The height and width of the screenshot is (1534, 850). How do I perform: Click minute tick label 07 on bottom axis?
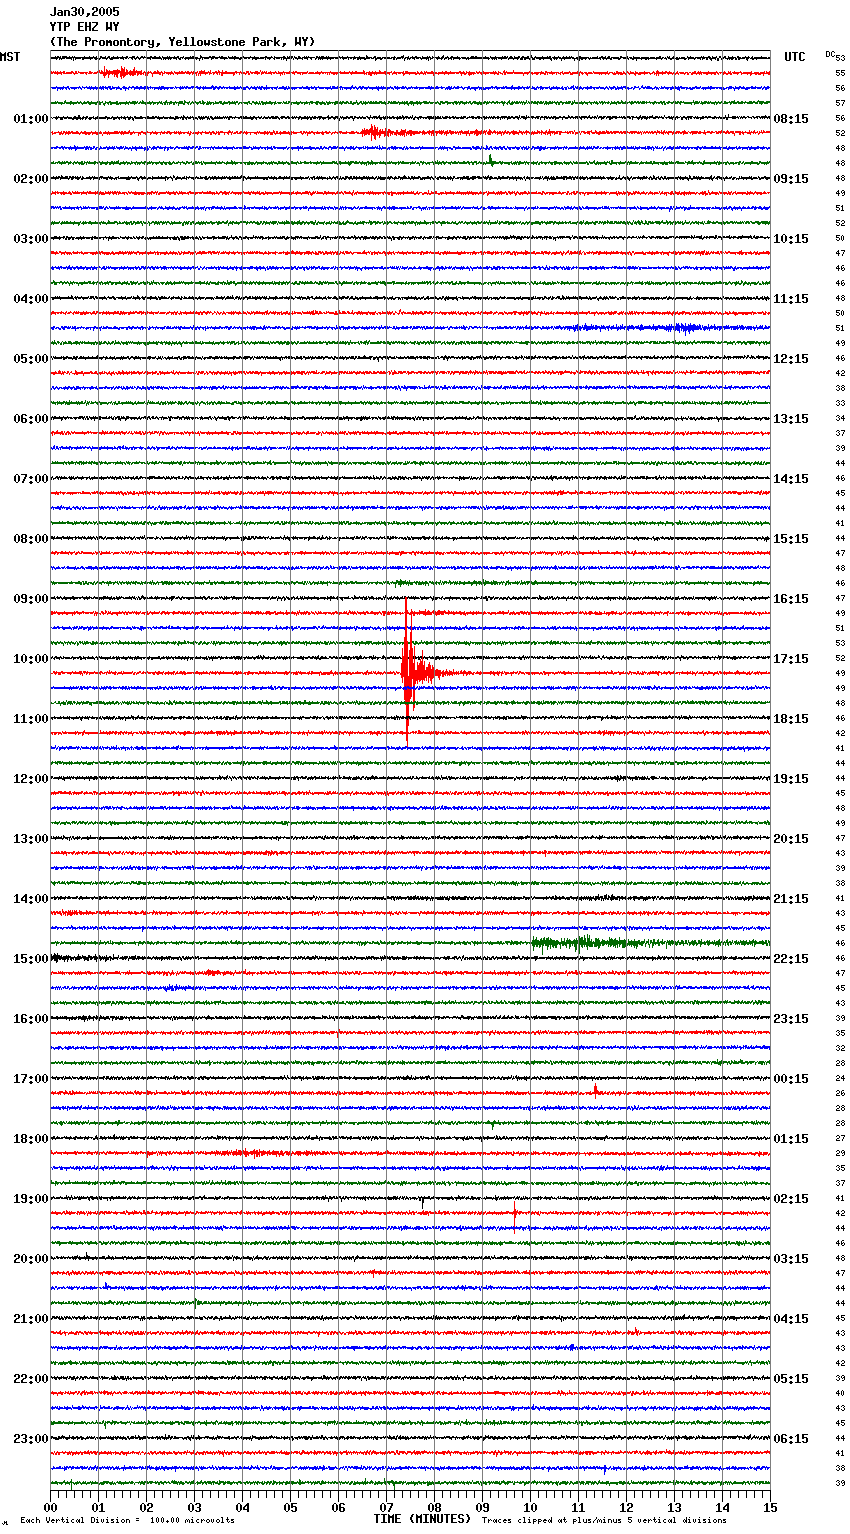[x=386, y=1507]
